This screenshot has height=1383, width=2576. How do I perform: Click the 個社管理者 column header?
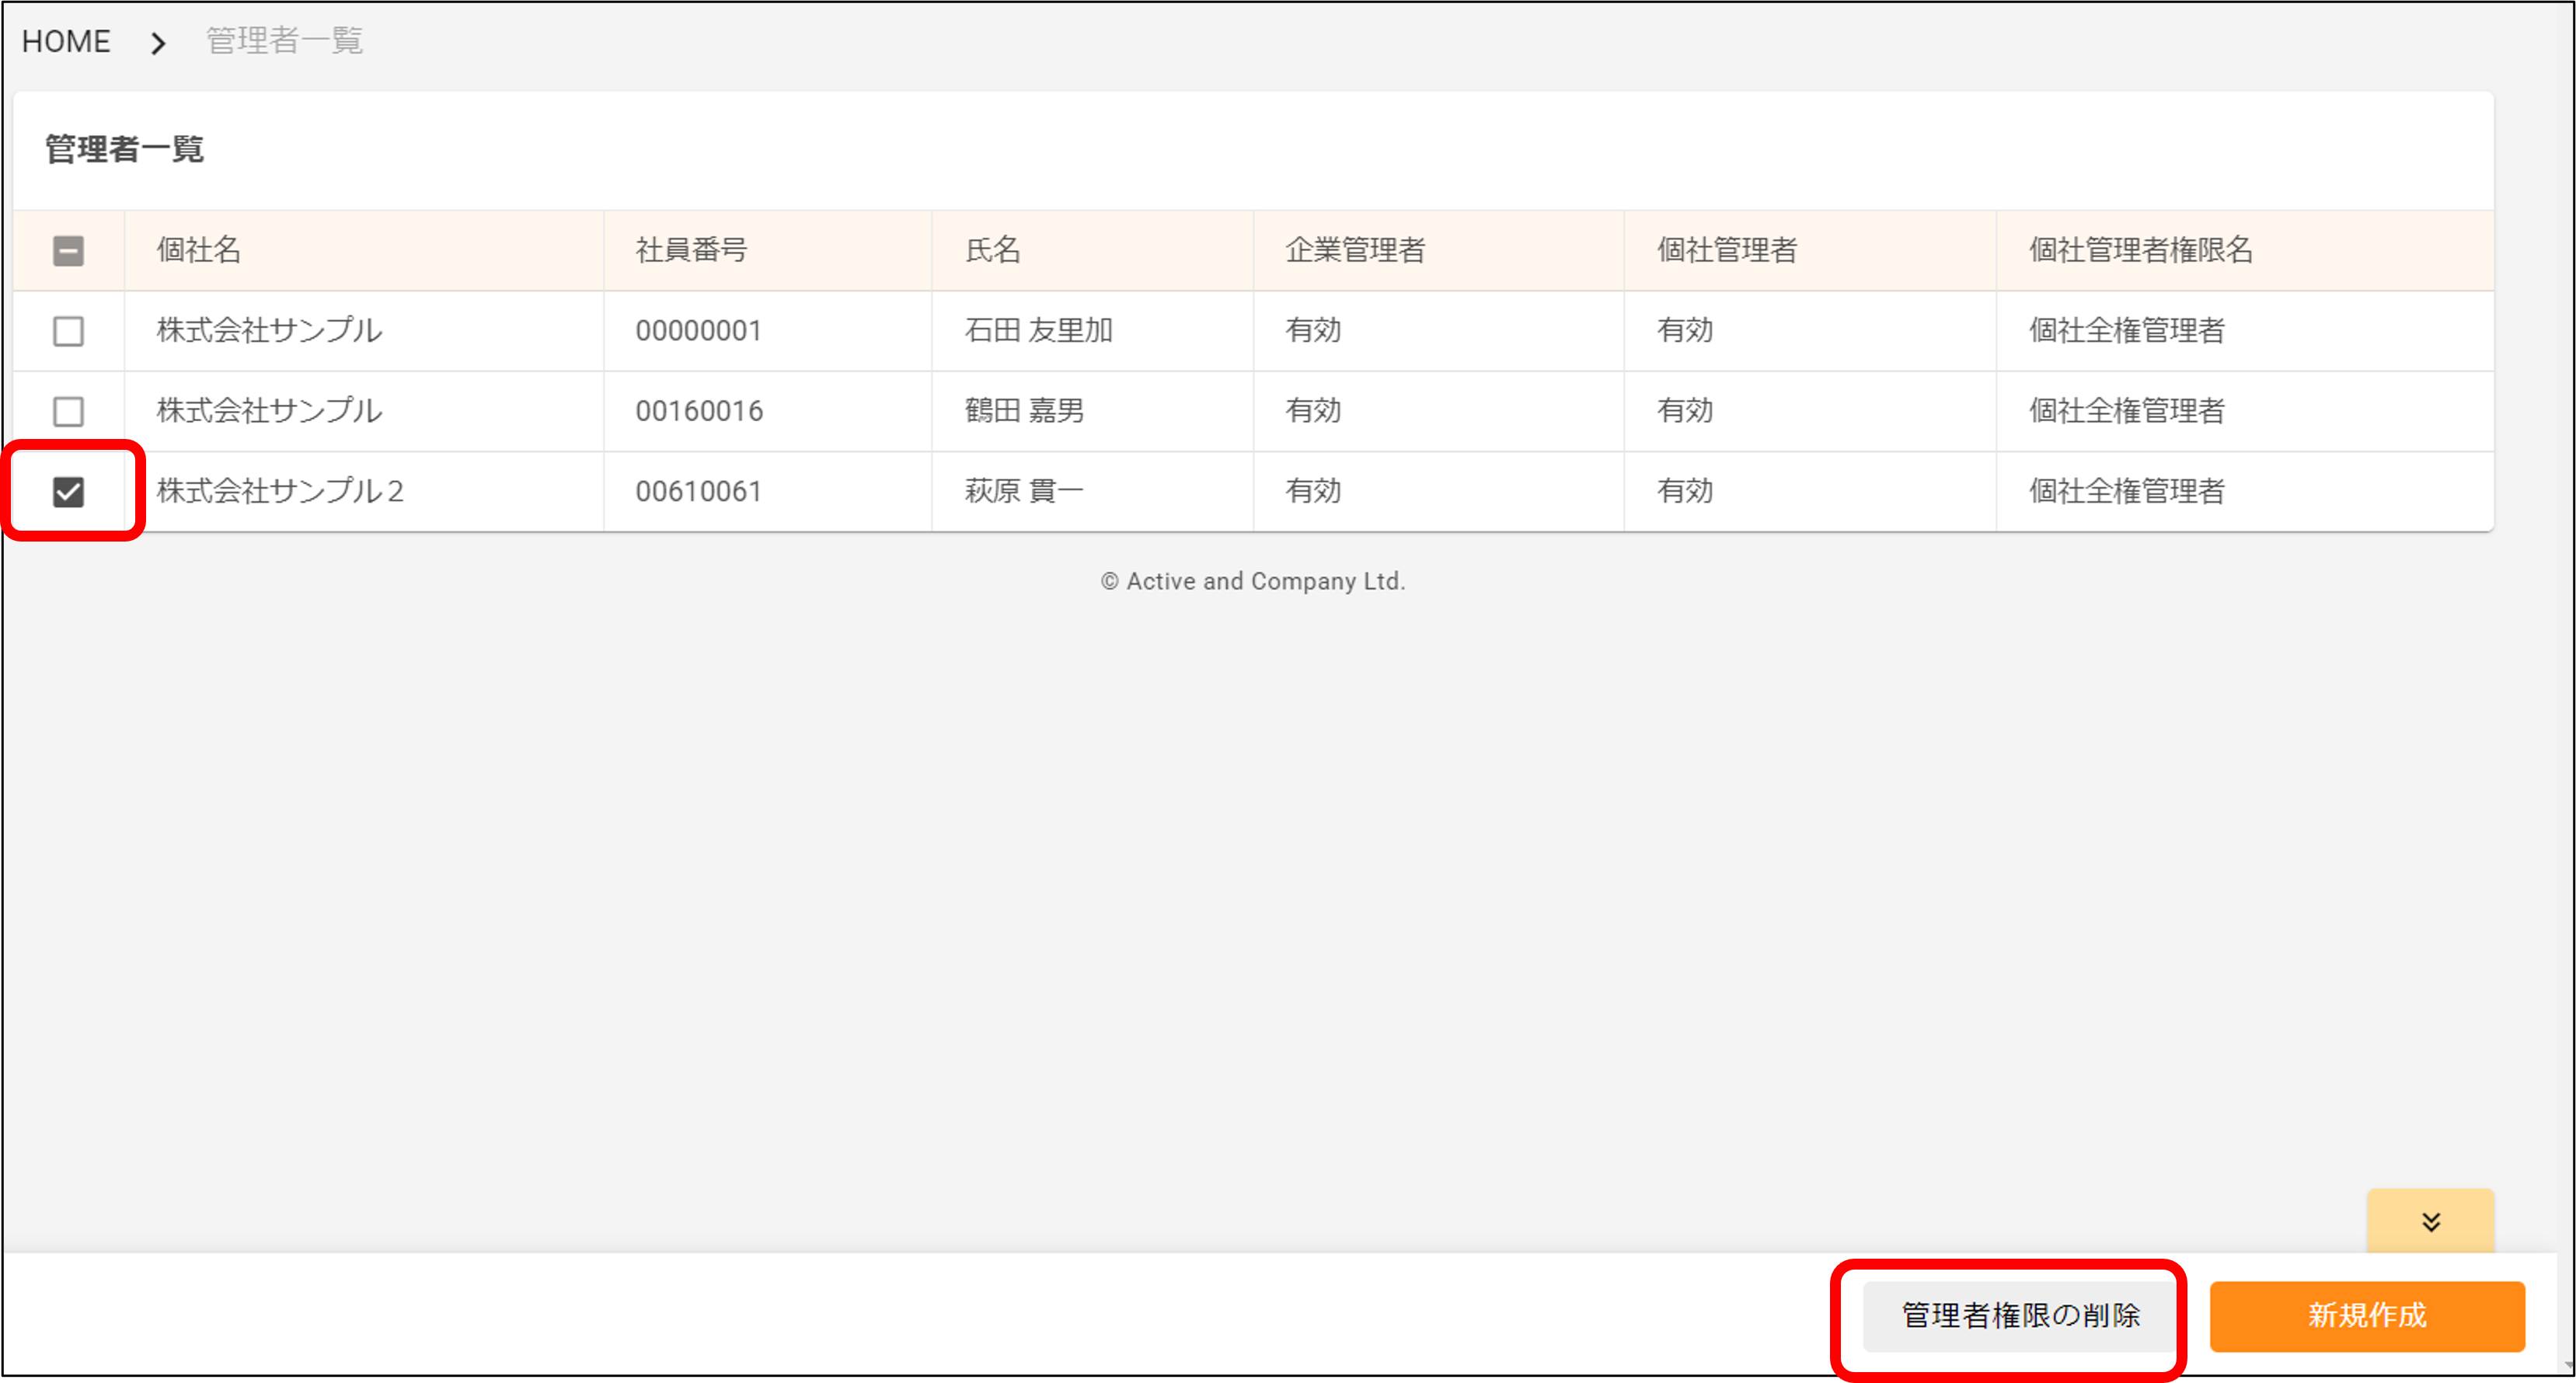pyautogui.click(x=1726, y=250)
